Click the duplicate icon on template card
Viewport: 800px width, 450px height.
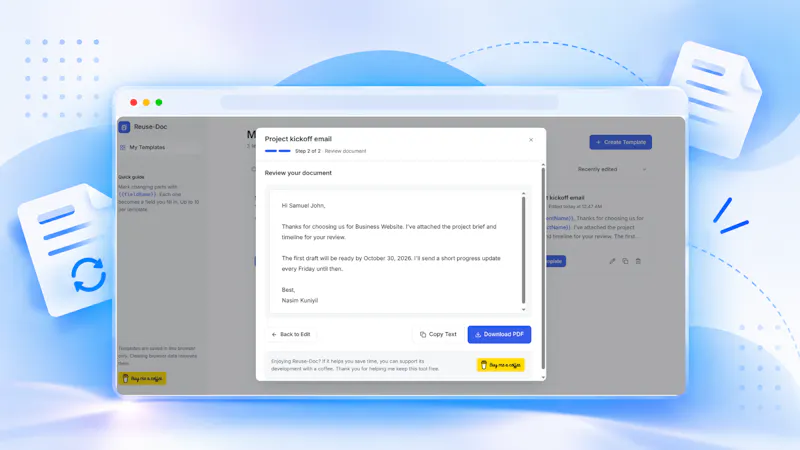625,261
